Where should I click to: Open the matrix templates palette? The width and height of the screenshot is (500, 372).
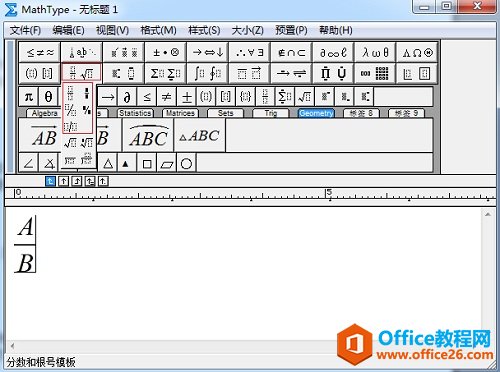click(375, 73)
